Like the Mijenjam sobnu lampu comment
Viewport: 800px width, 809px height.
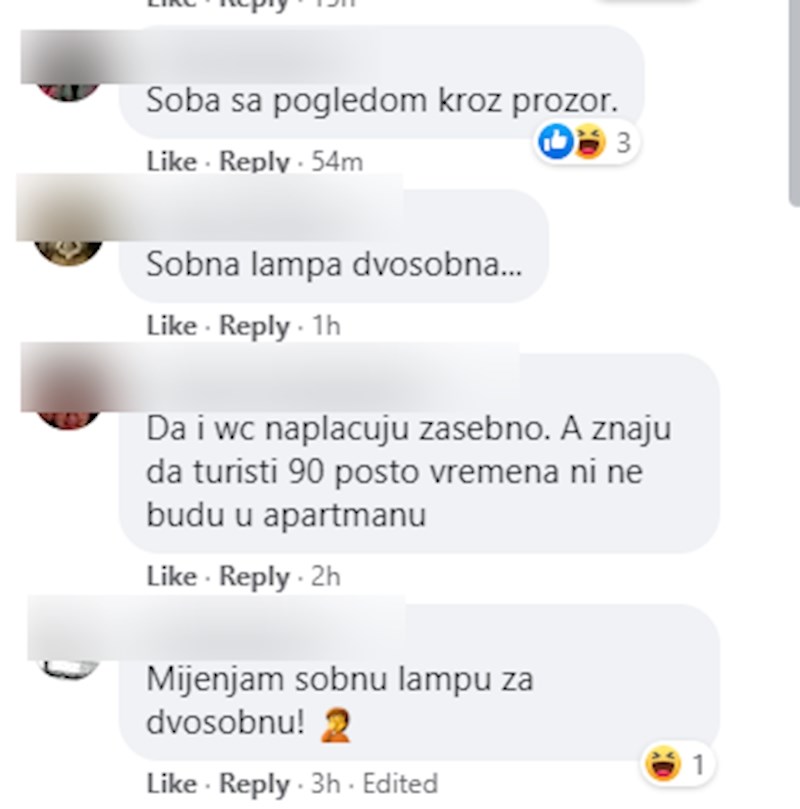[172, 784]
